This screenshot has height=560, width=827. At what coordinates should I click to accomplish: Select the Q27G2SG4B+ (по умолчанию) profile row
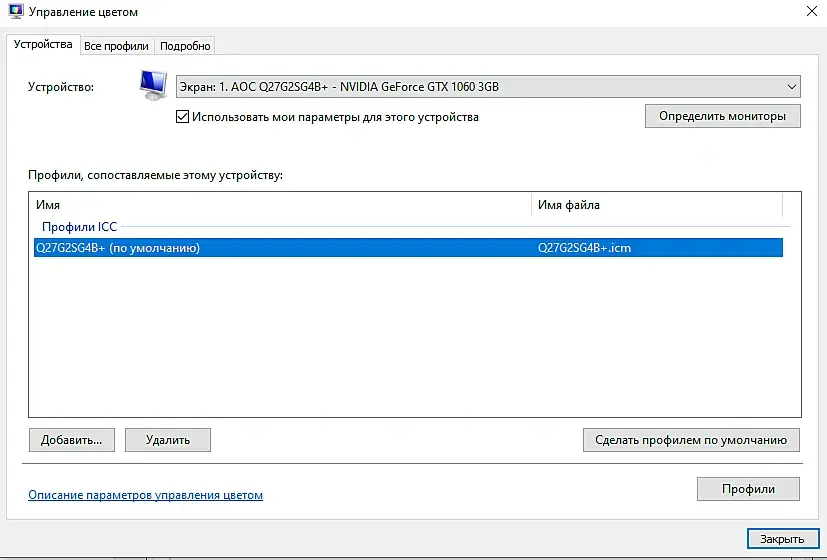[408, 248]
